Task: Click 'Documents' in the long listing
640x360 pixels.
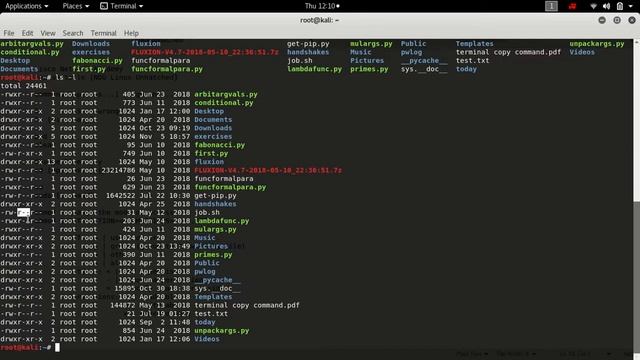Action: pyautogui.click(x=213, y=120)
